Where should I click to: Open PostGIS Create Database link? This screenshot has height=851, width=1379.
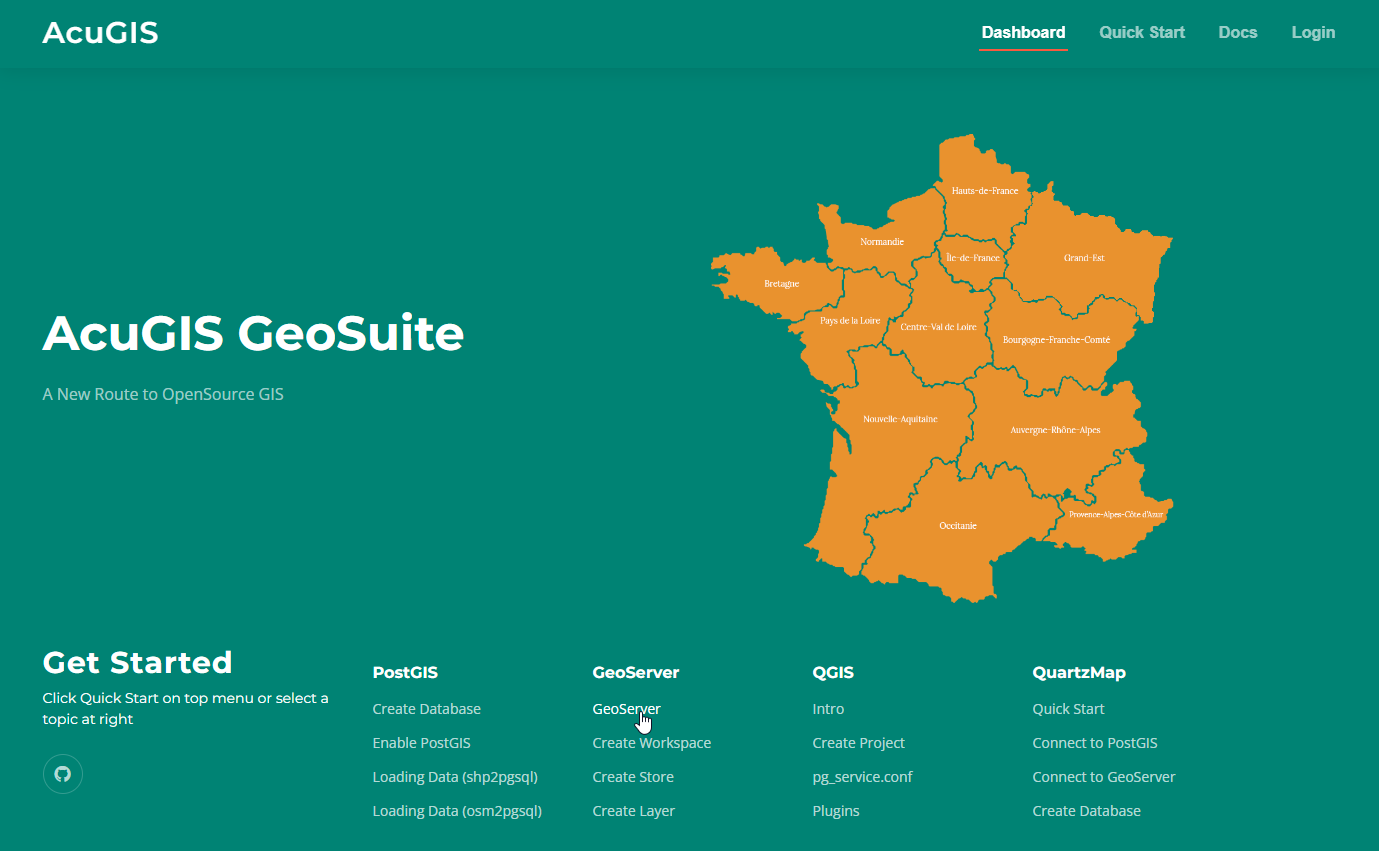427,709
